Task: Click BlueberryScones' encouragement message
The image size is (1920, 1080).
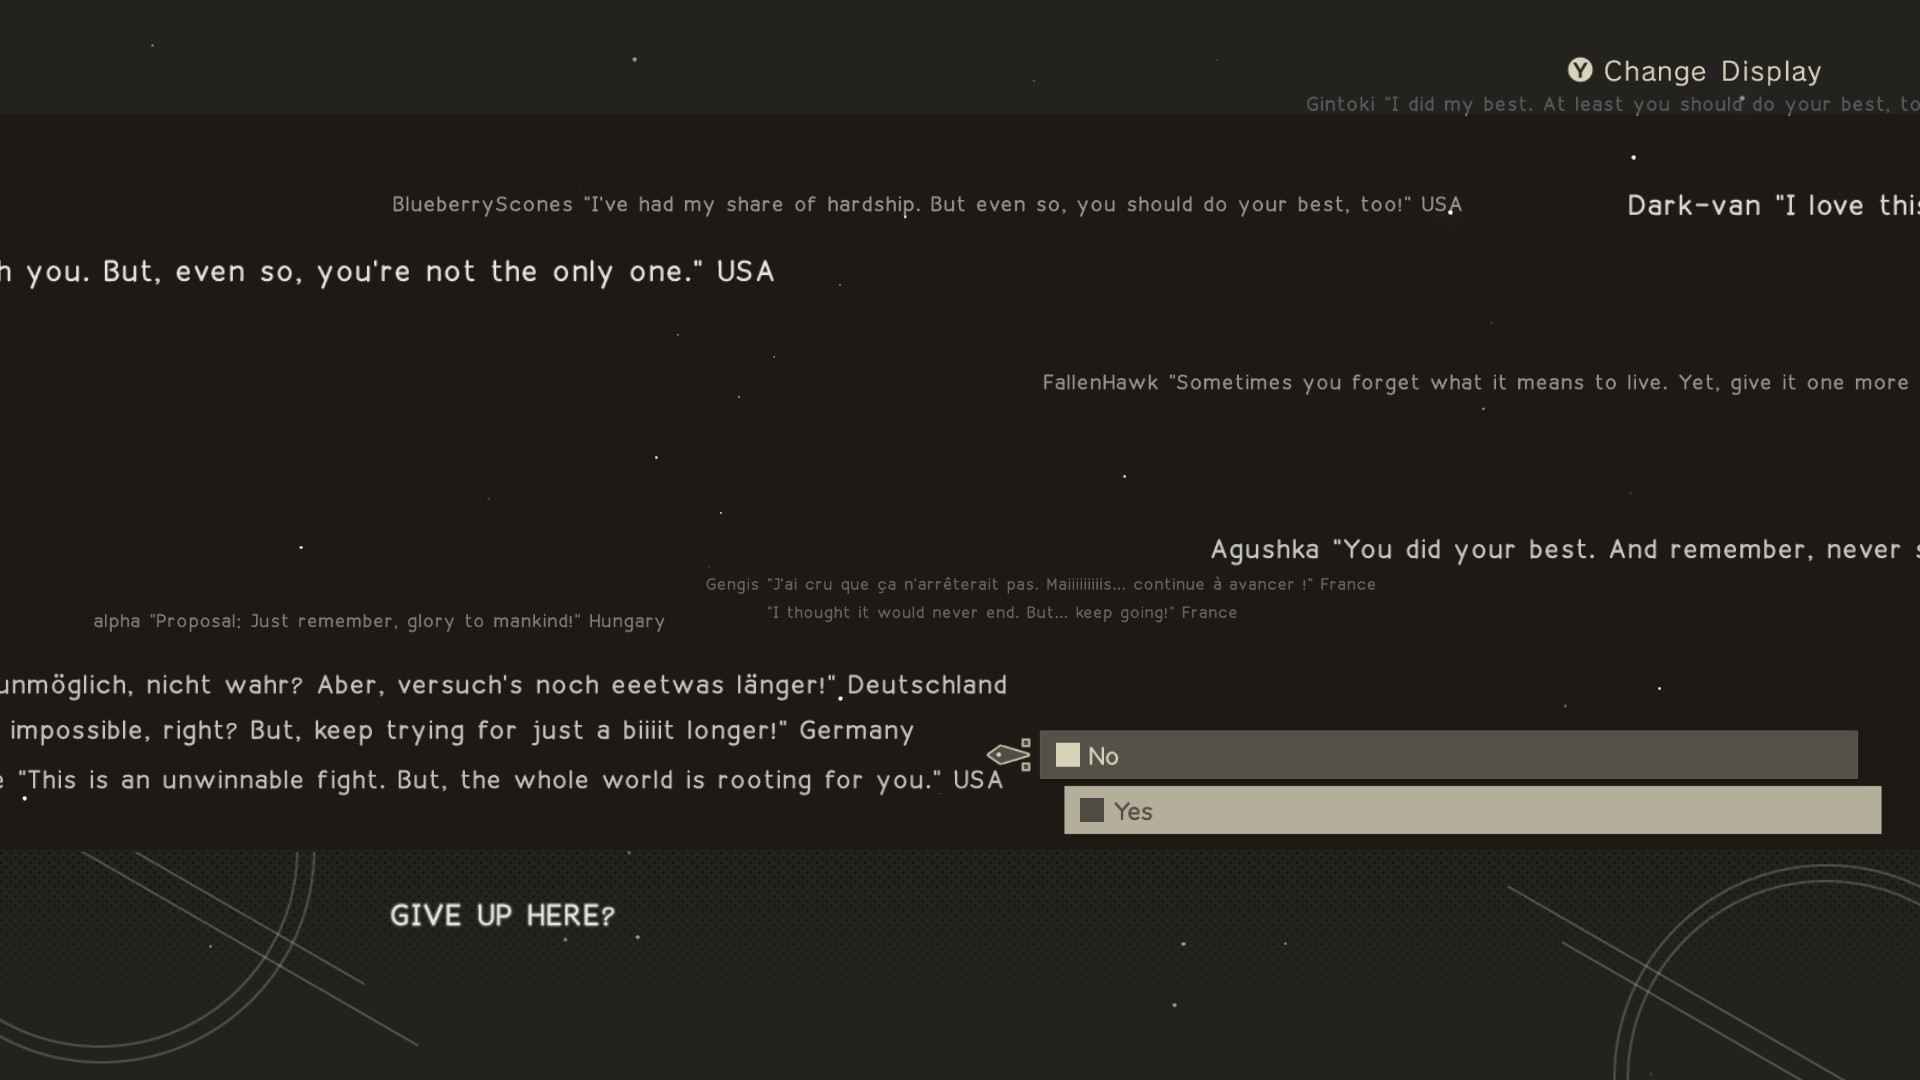Action: tap(926, 204)
